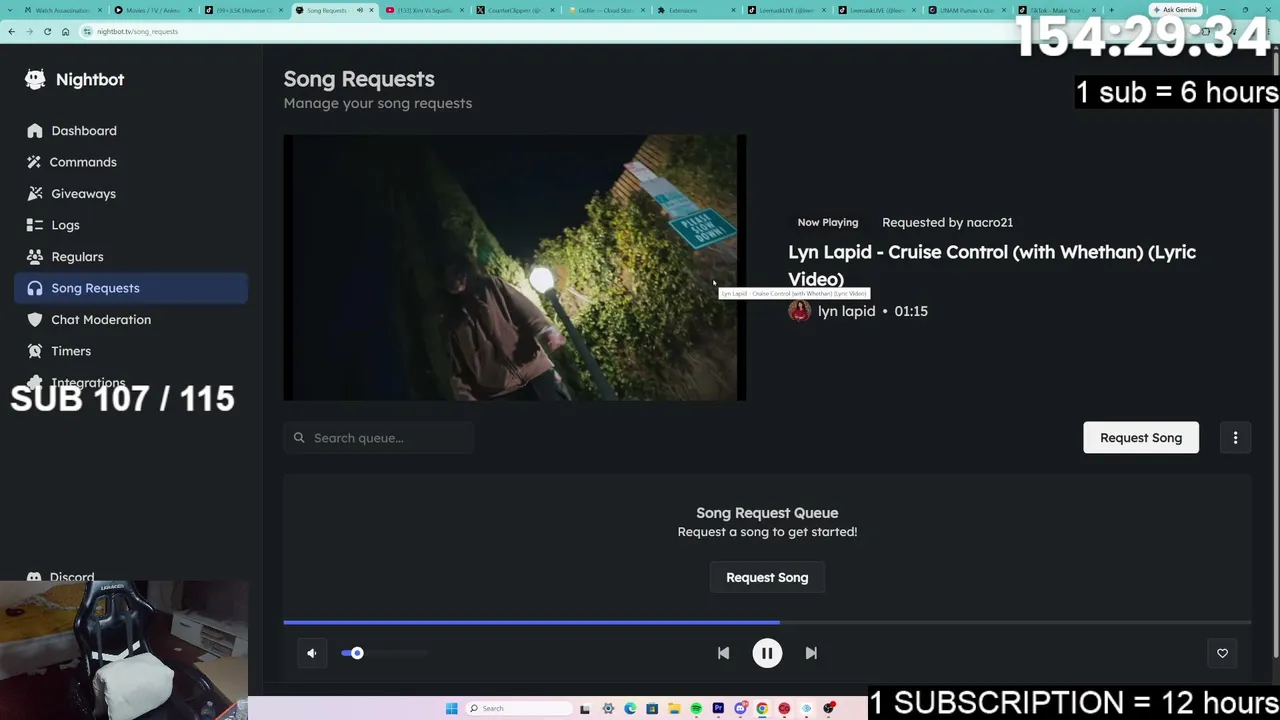
Task: Click the Windows taskbar search box
Action: click(520, 709)
